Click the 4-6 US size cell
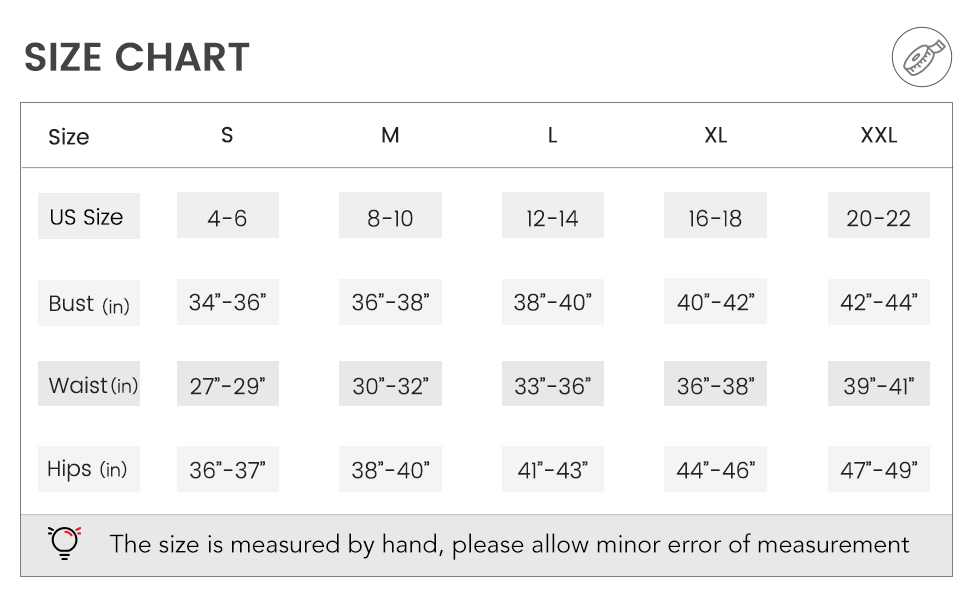970x600 pixels. (228, 215)
